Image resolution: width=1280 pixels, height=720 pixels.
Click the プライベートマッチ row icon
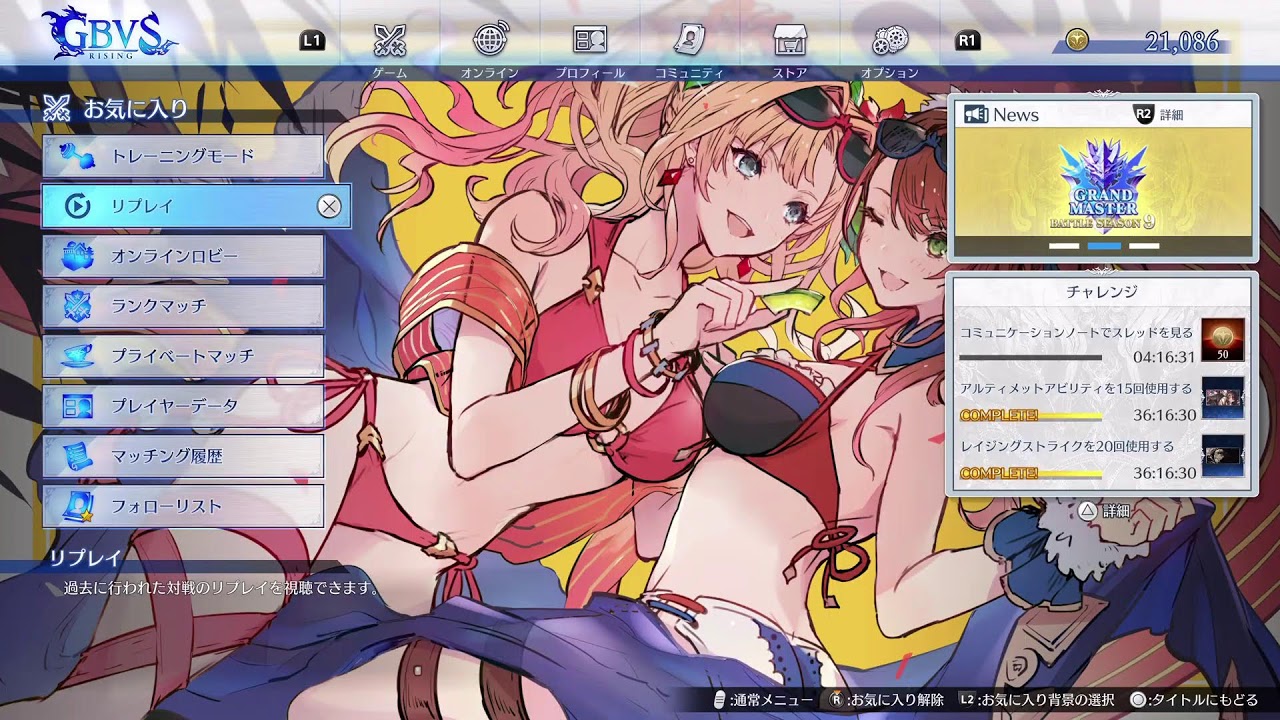click(x=77, y=356)
